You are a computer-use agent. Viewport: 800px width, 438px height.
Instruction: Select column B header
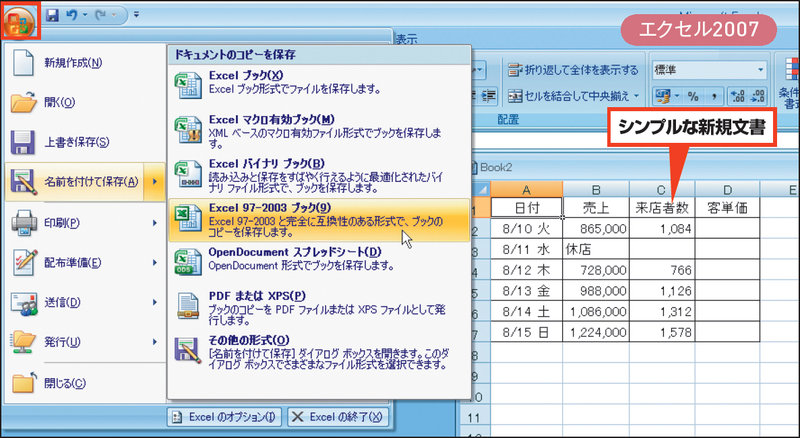coord(596,190)
